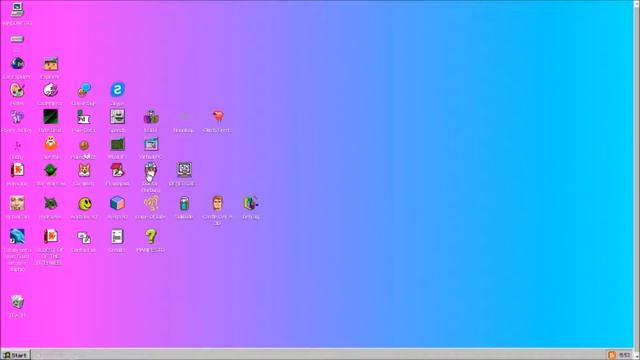Open the pixel face icon beside Cat Explorer
This screenshot has height=360, width=640.
[51, 64]
